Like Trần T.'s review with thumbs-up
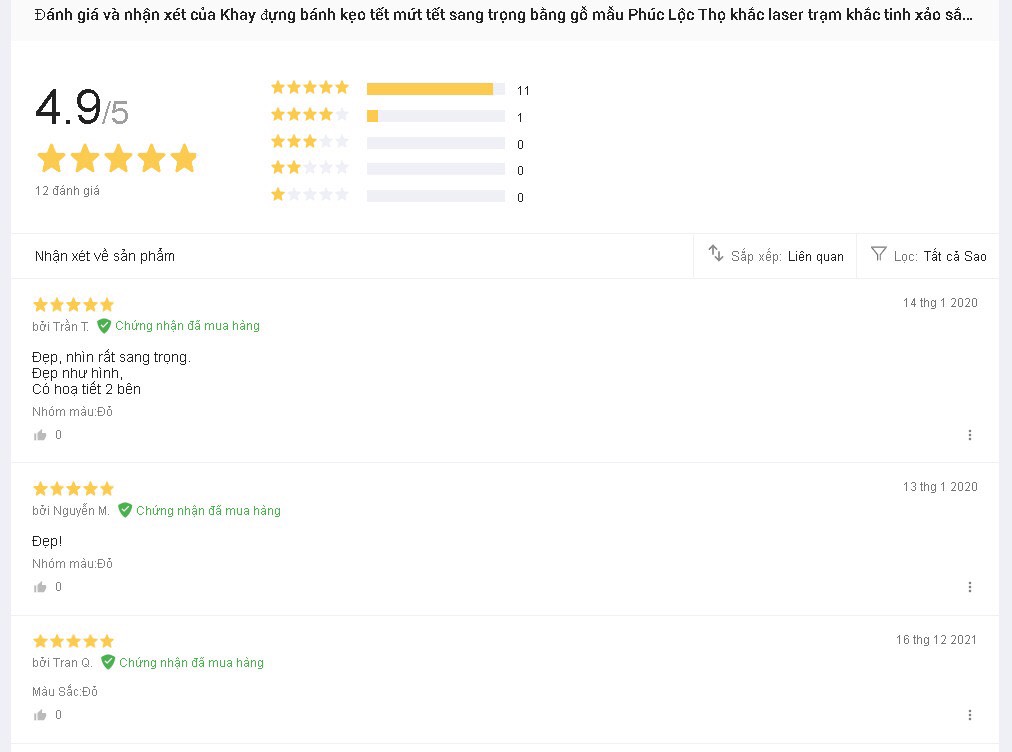Screen dimensions: 1012x752 click(x=41, y=435)
